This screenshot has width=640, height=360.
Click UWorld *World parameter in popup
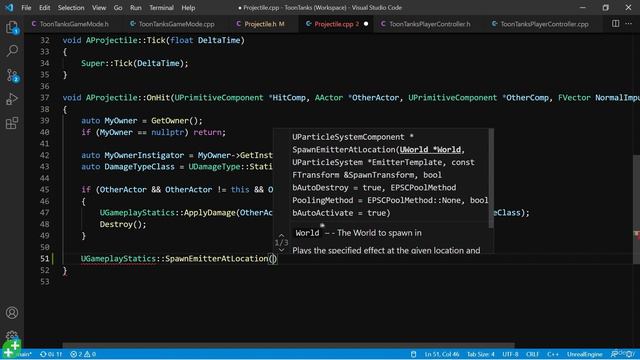point(430,150)
